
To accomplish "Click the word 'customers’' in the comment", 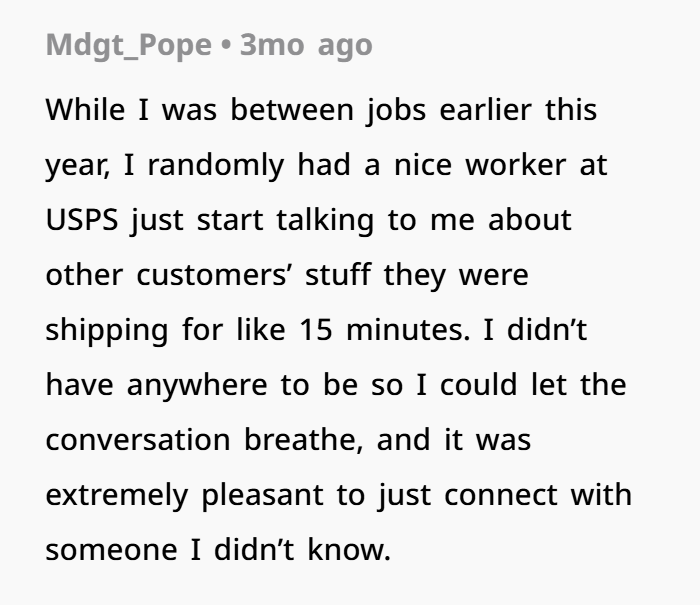I will pyautogui.click(x=215, y=275).
